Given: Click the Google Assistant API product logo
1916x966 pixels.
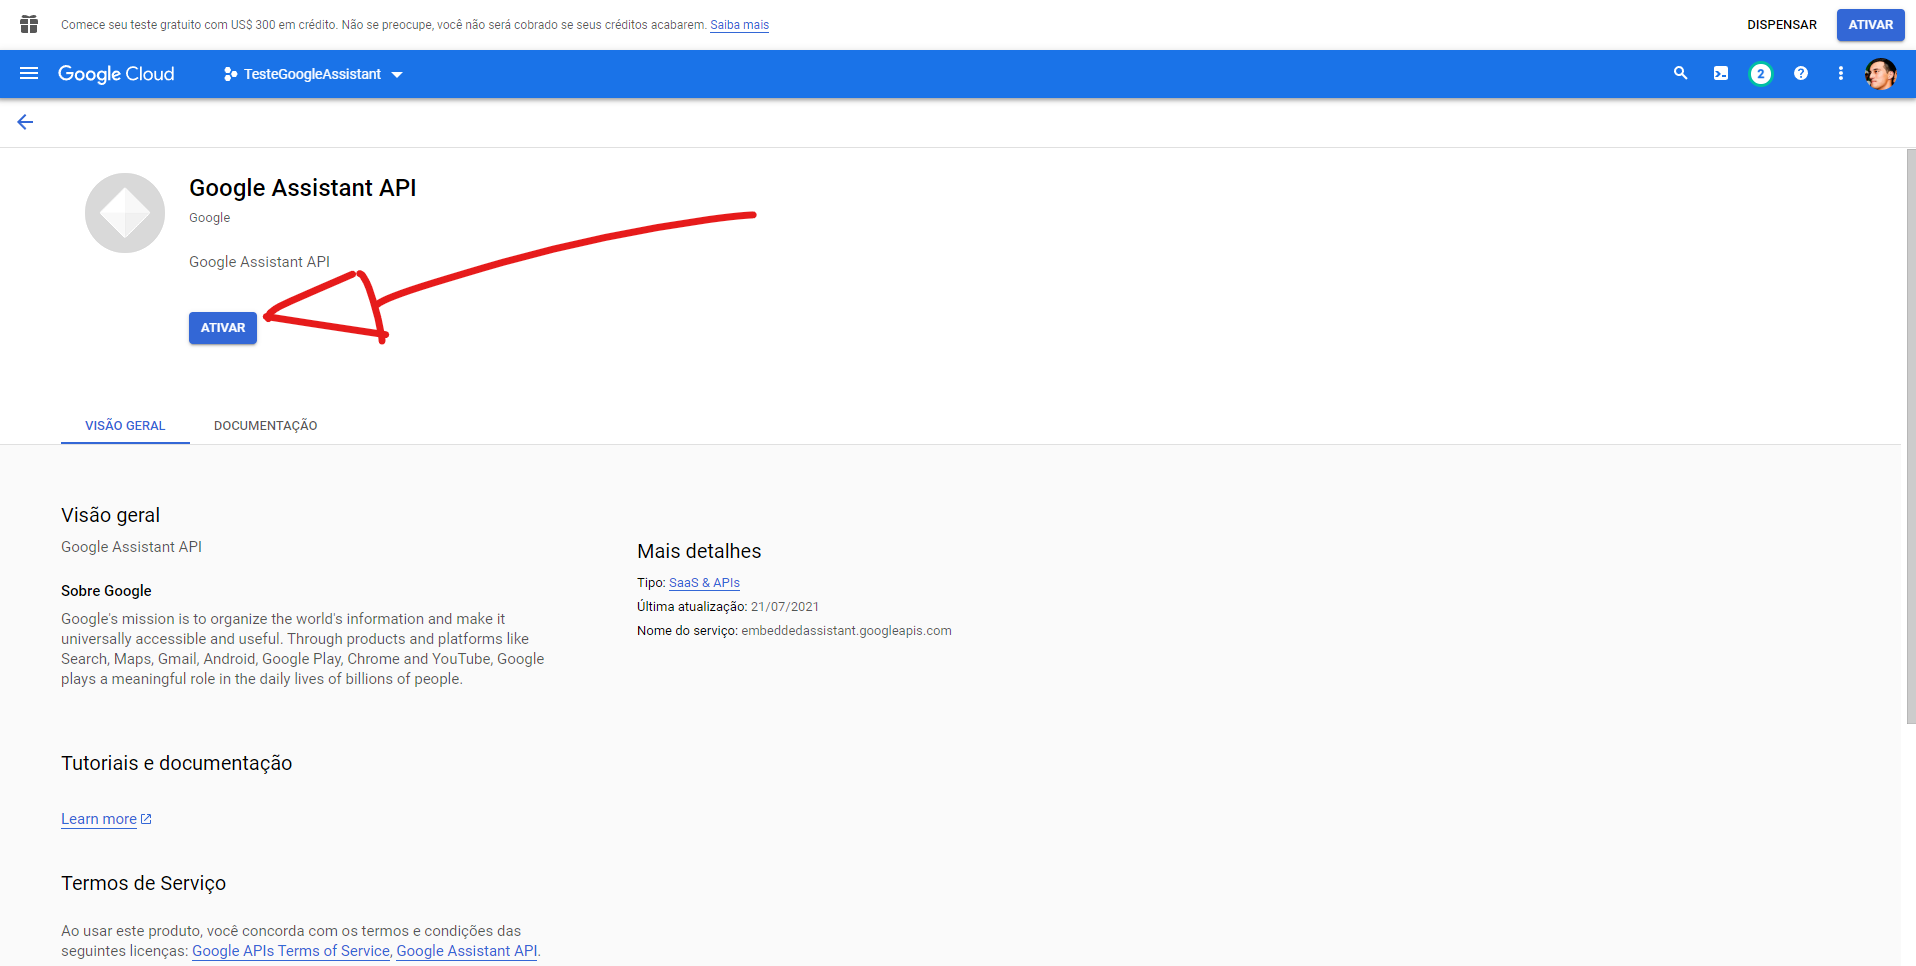Looking at the screenshot, I should 124,212.
